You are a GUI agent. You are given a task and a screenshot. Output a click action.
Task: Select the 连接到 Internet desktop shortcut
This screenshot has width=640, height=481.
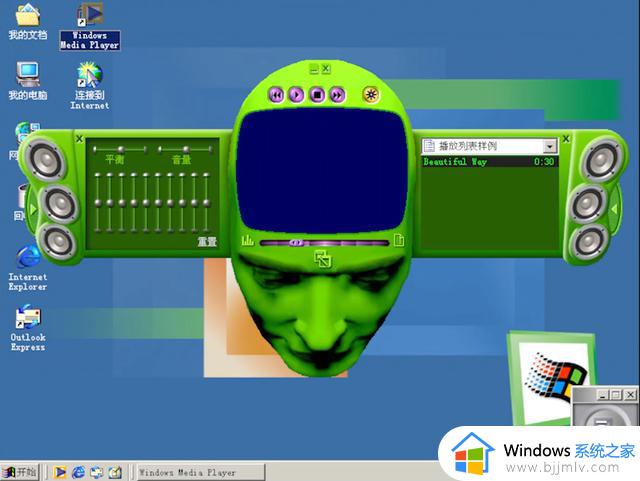pyautogui.click(x=90, y=86)
